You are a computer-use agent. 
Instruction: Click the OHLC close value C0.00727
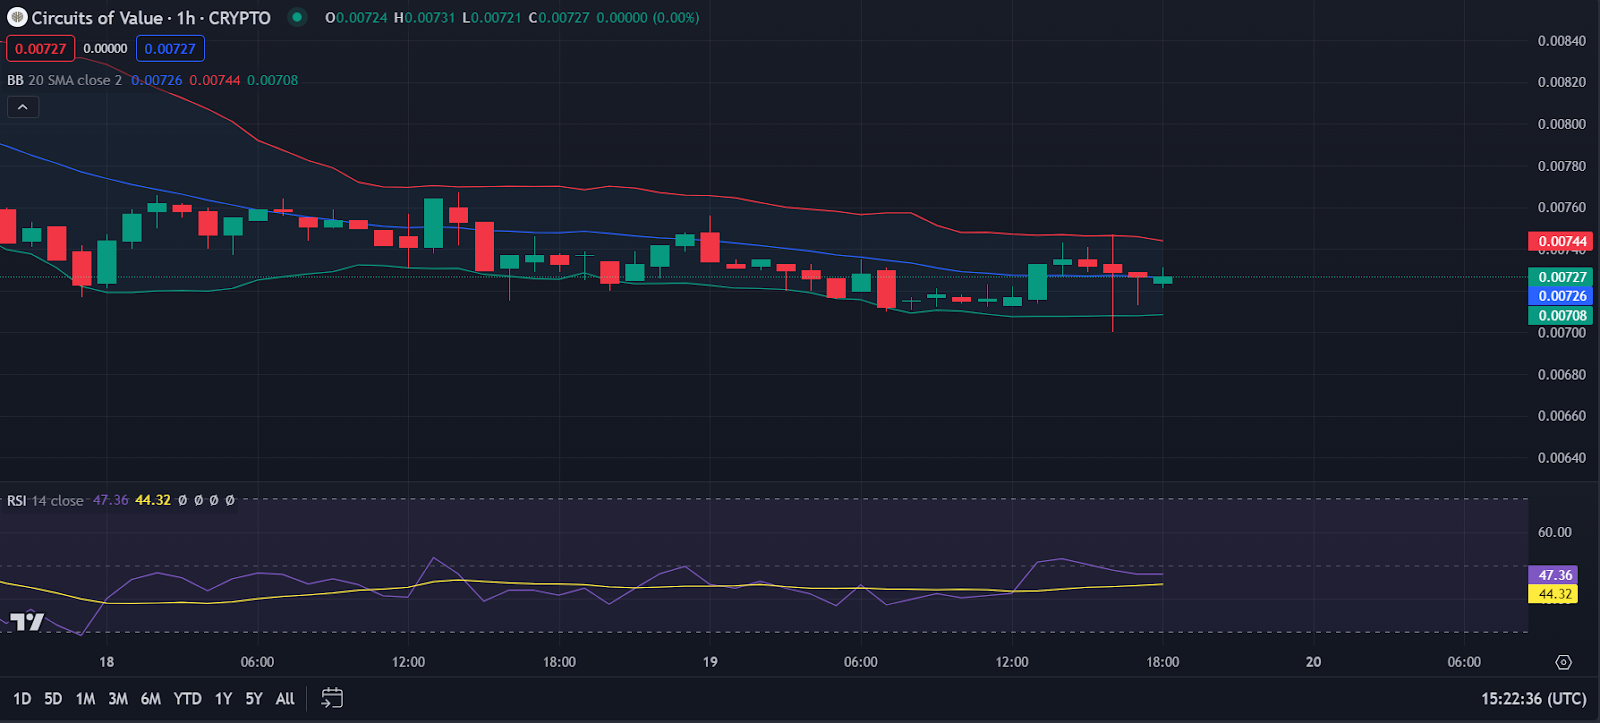pos(559,18)
